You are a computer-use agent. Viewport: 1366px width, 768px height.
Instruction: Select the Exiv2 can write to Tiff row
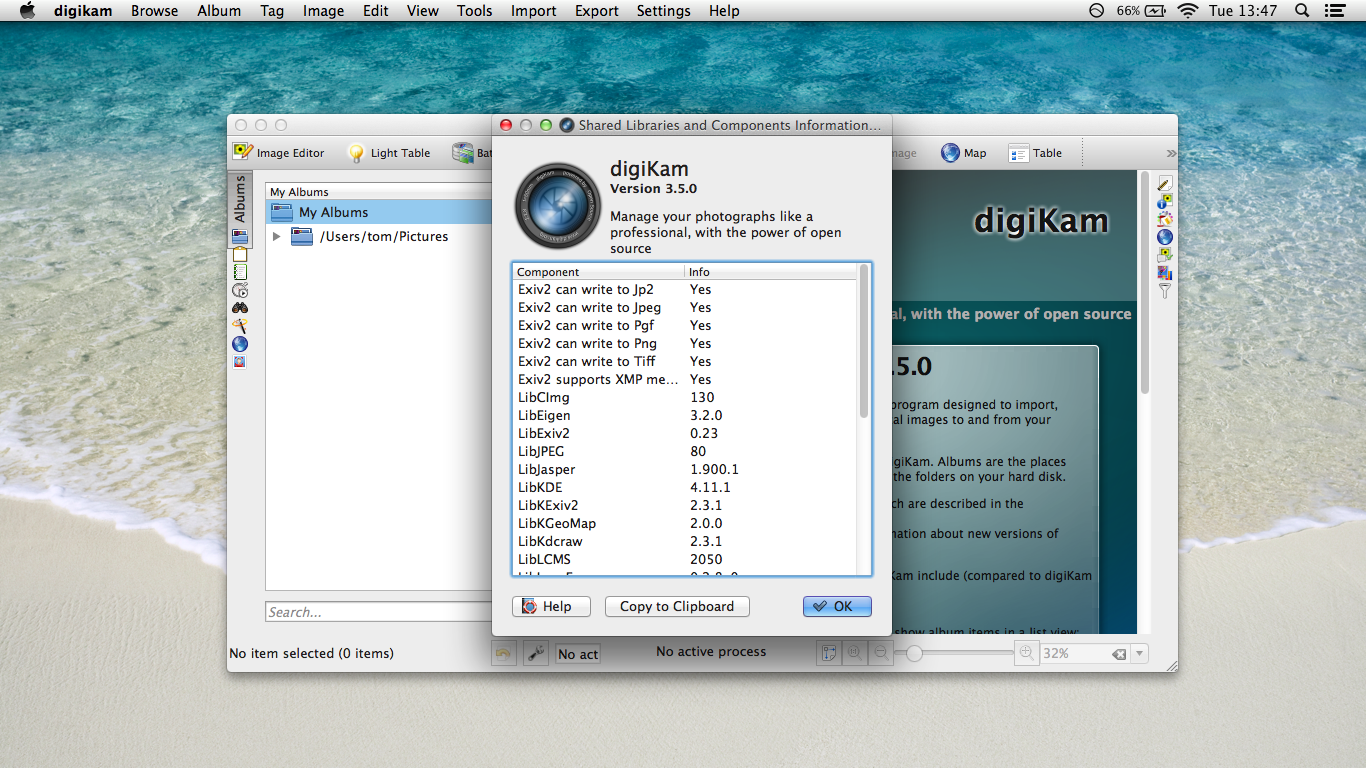[x=685, y=361]
